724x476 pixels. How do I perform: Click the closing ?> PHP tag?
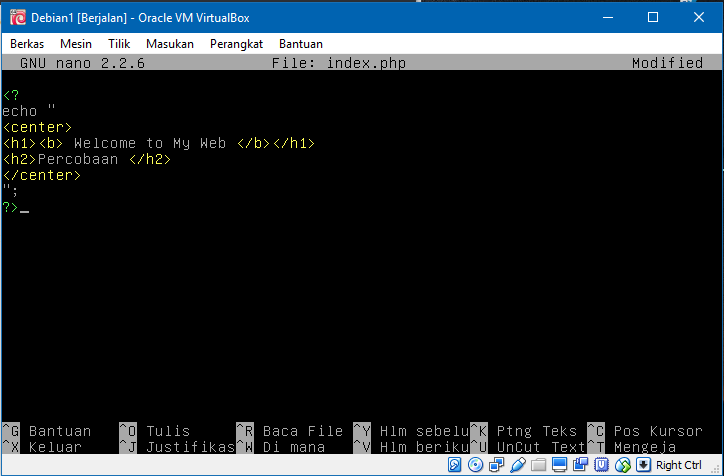point(10,207)
